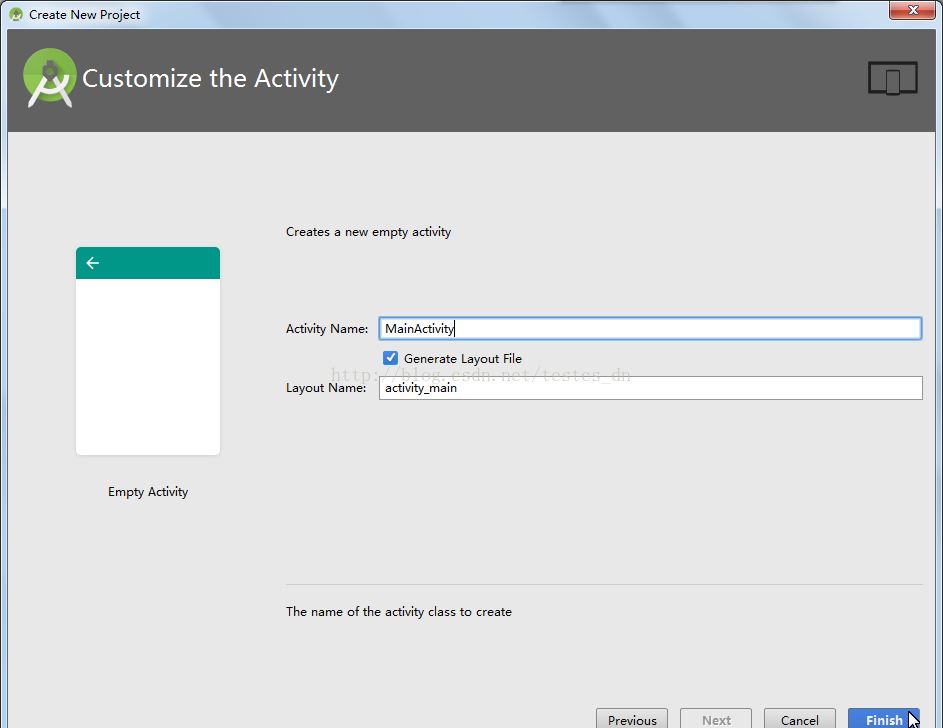943x728 pixels.
Task: Cancel the new project wizard
Action: [x=799, y=720]
